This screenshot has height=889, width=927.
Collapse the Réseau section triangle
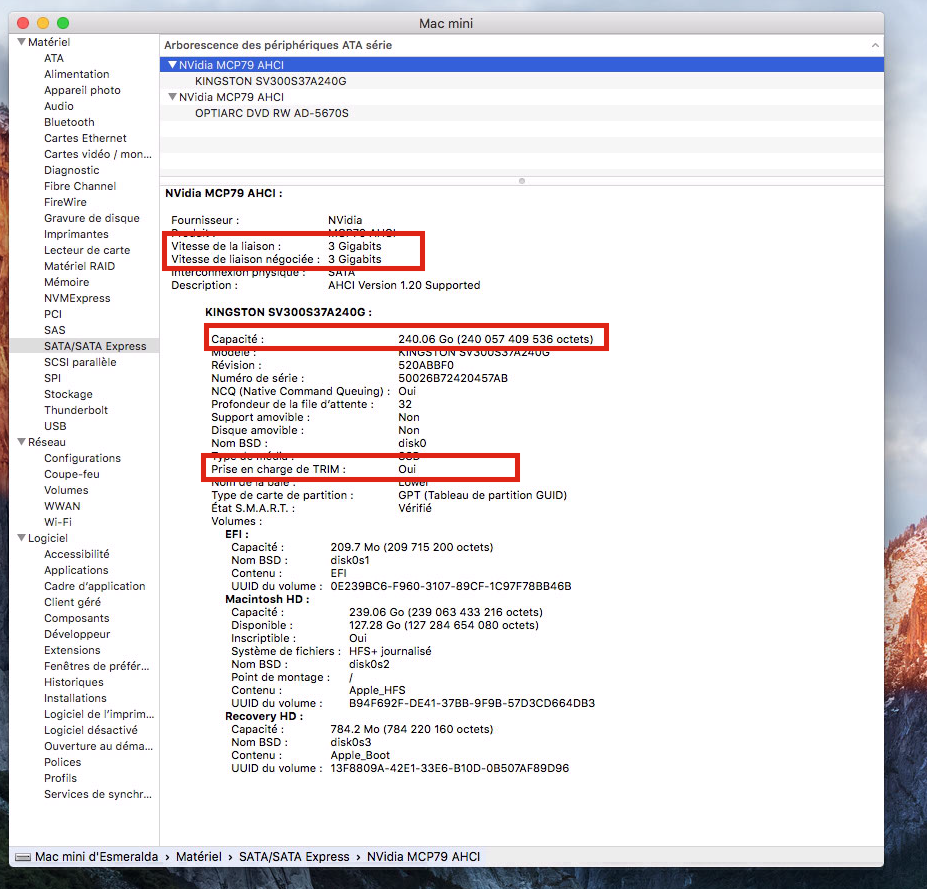tap(21, 442)
